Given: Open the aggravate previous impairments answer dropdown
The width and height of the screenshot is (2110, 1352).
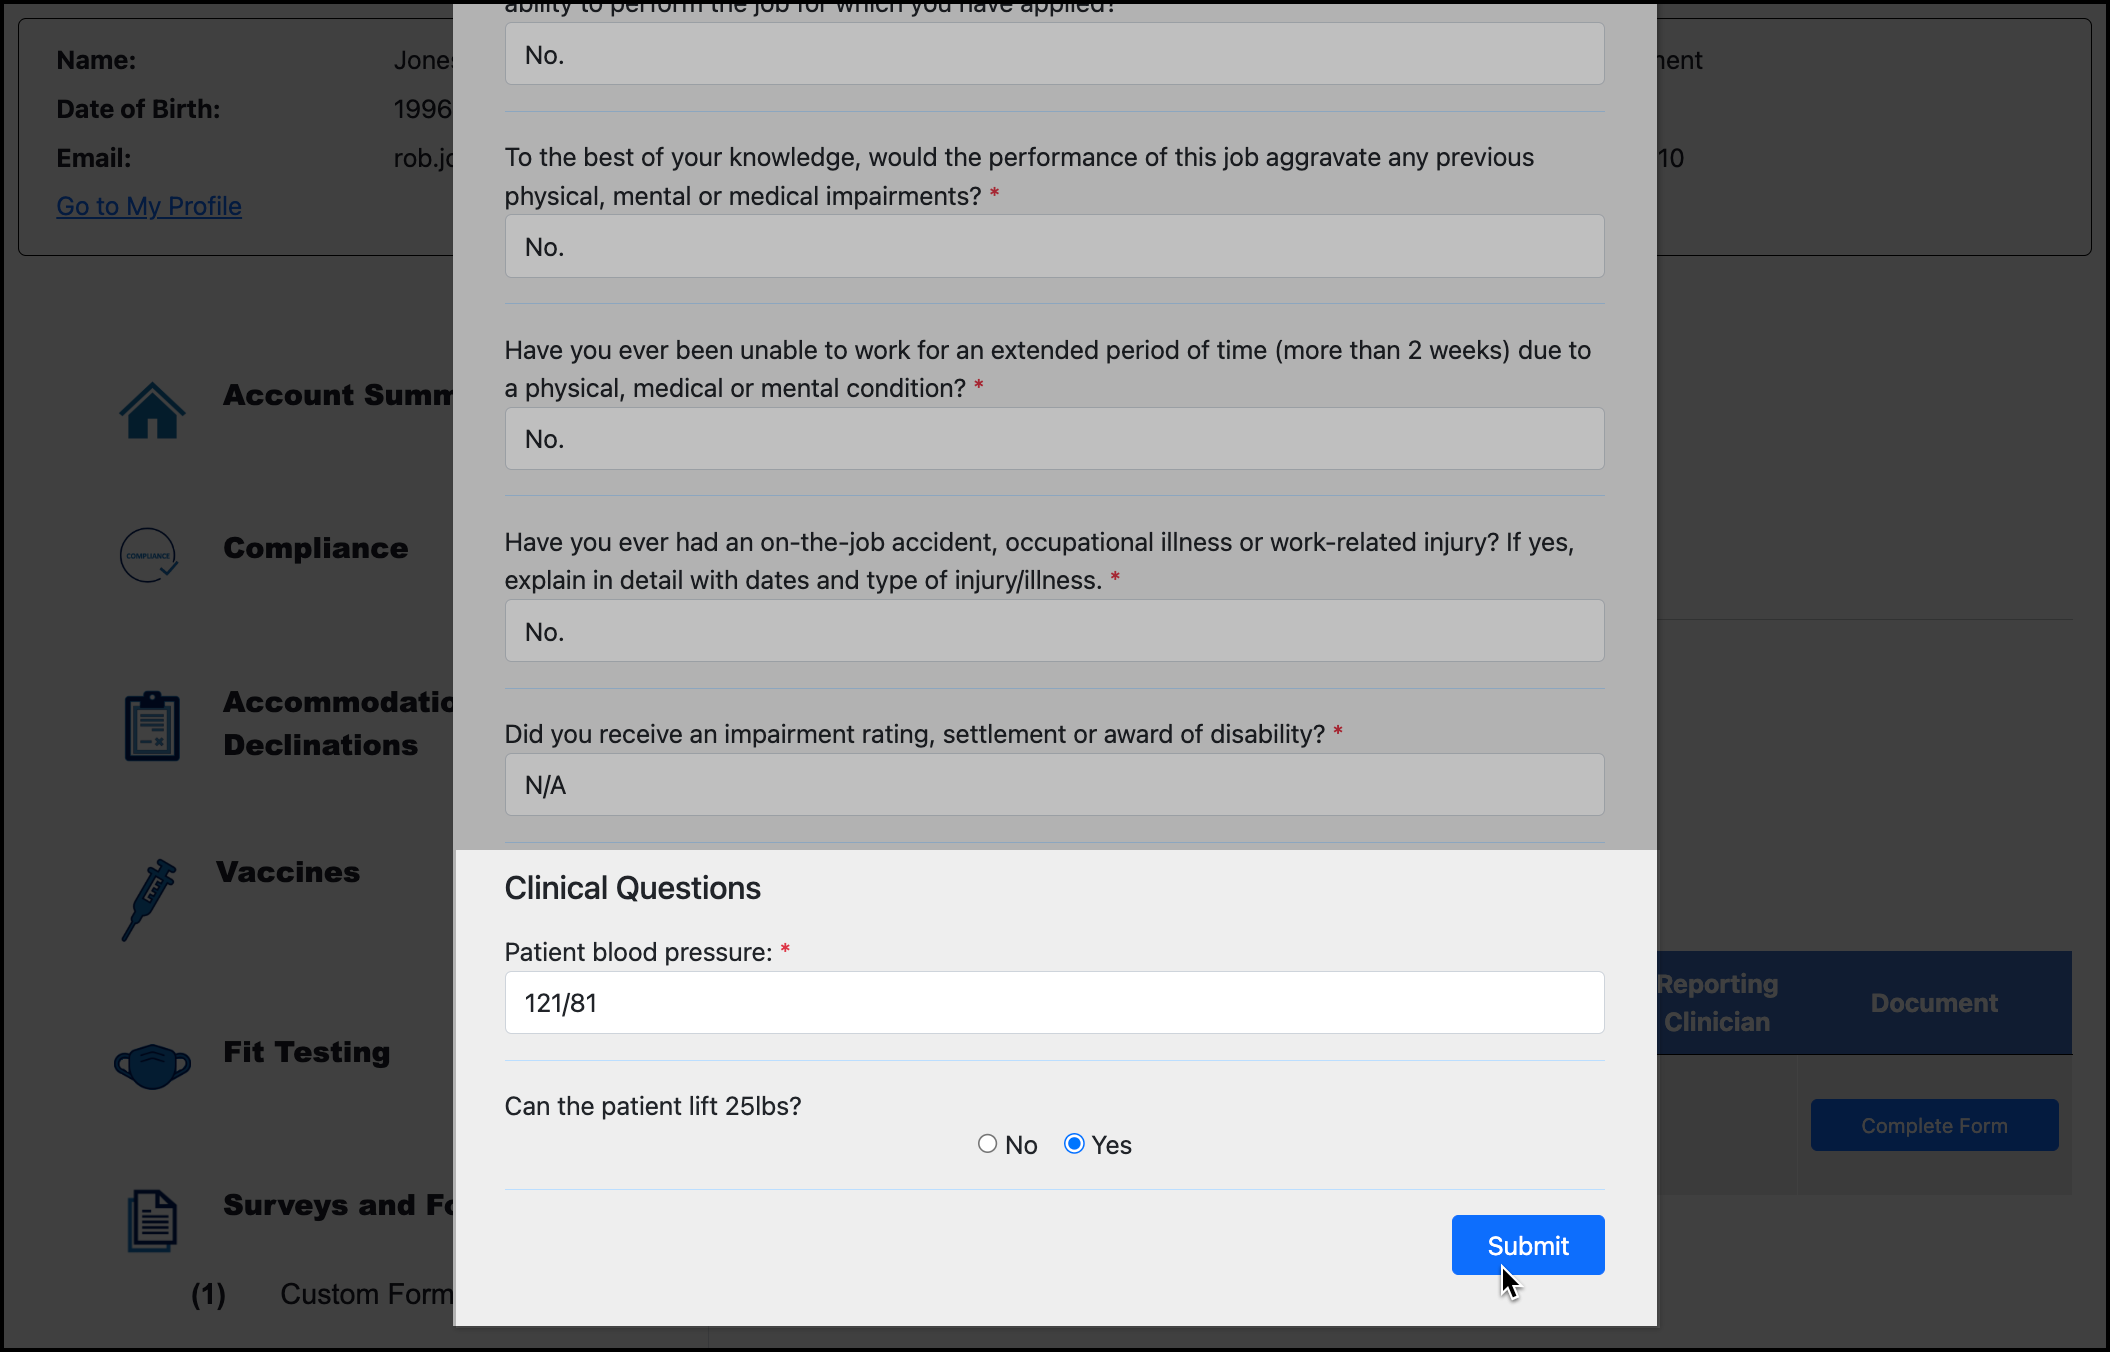Looking at the screenshot, I should pyautogui.click(x=1053, y=245).
